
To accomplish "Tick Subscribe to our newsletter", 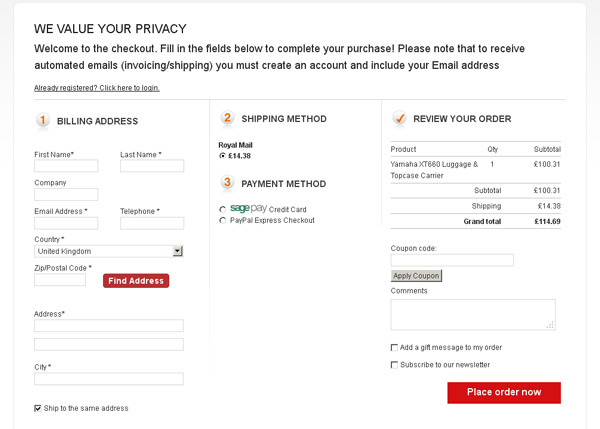I will tap(394, 365).
